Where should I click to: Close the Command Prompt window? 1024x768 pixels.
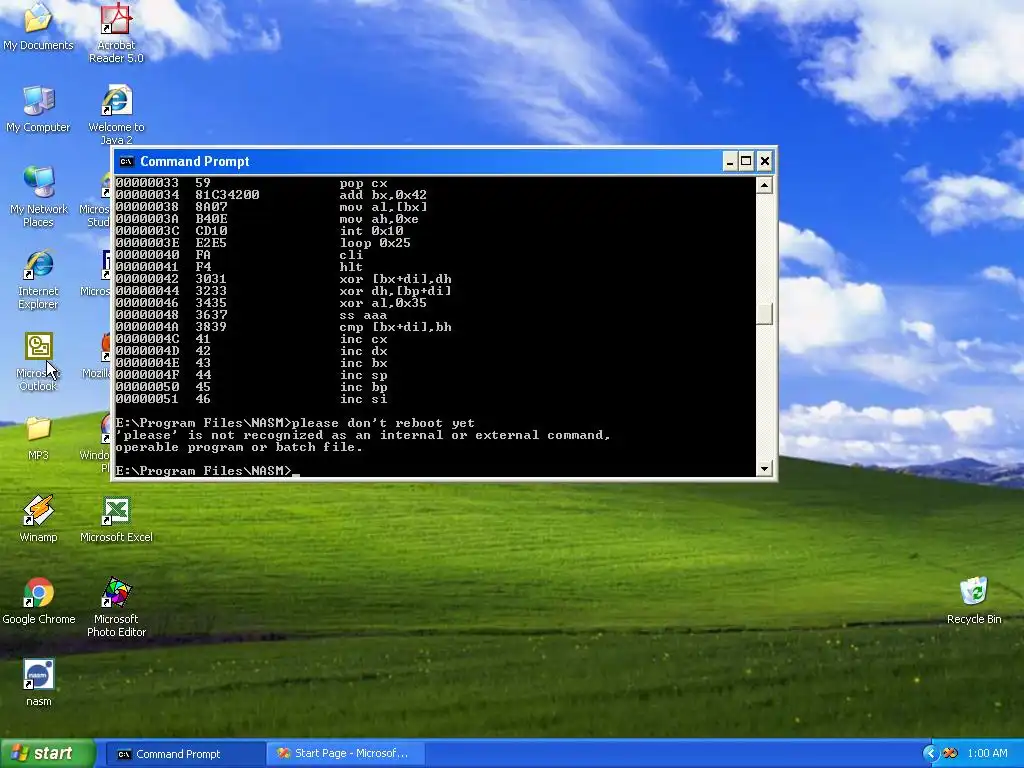click(765, 161)
